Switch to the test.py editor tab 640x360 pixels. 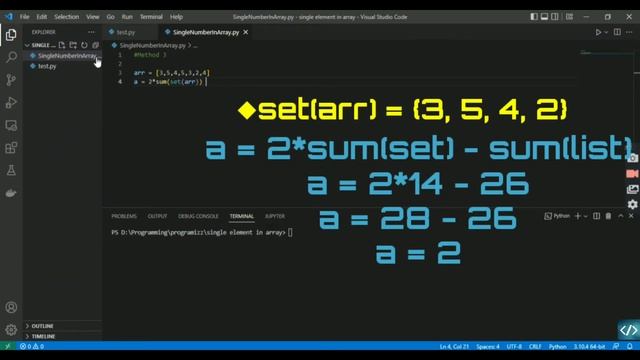coord(126,32)
